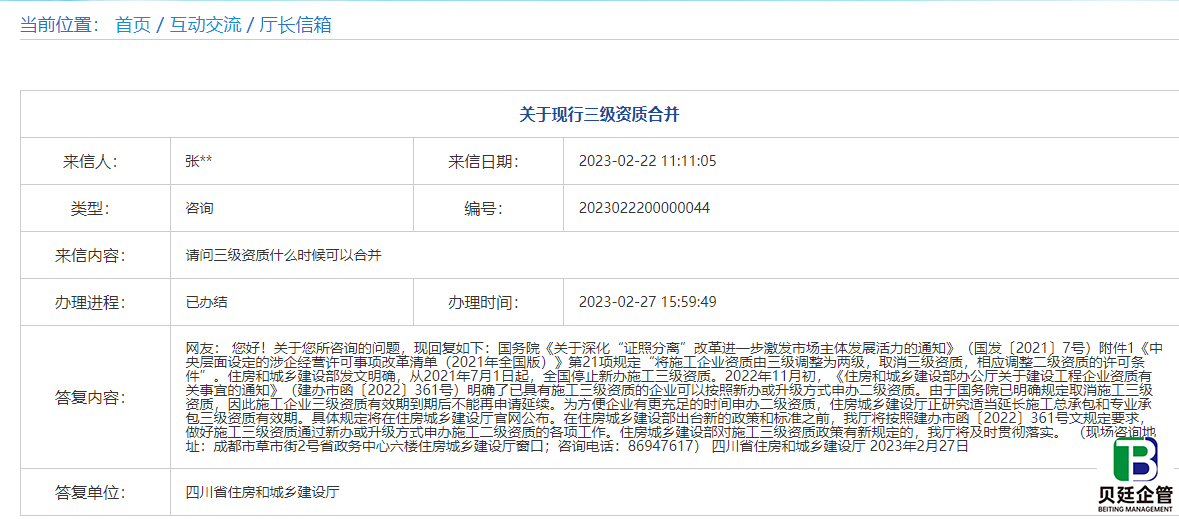Open the 首页 breadcrumb link
This screenshot has width=1179, height=519.
tap(132, 25)
